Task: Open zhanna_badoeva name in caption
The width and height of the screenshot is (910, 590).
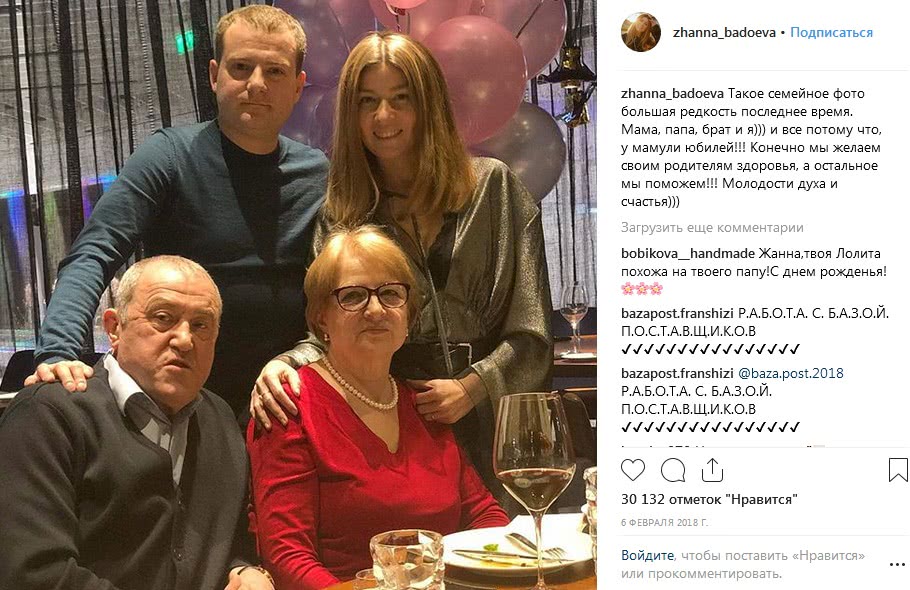Action: [x=672, y=93]
